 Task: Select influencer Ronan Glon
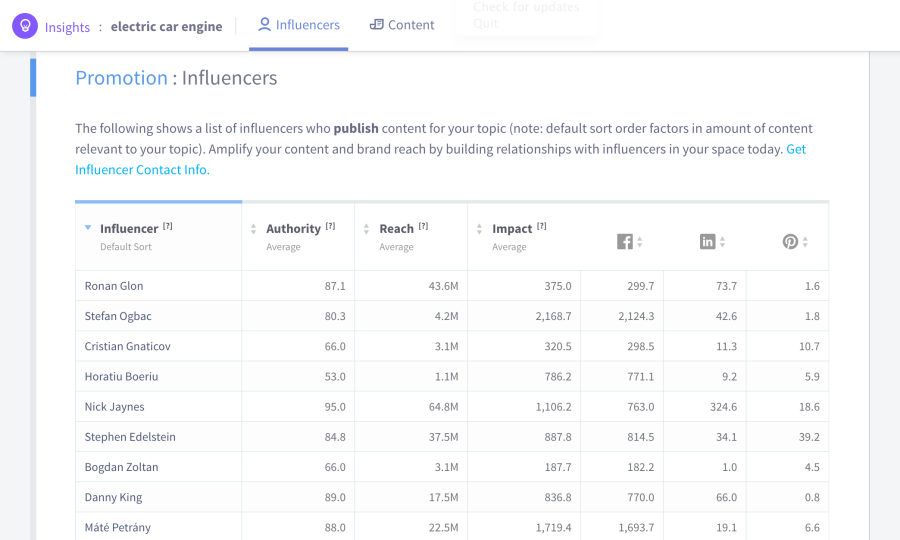[x=114, y=286]
